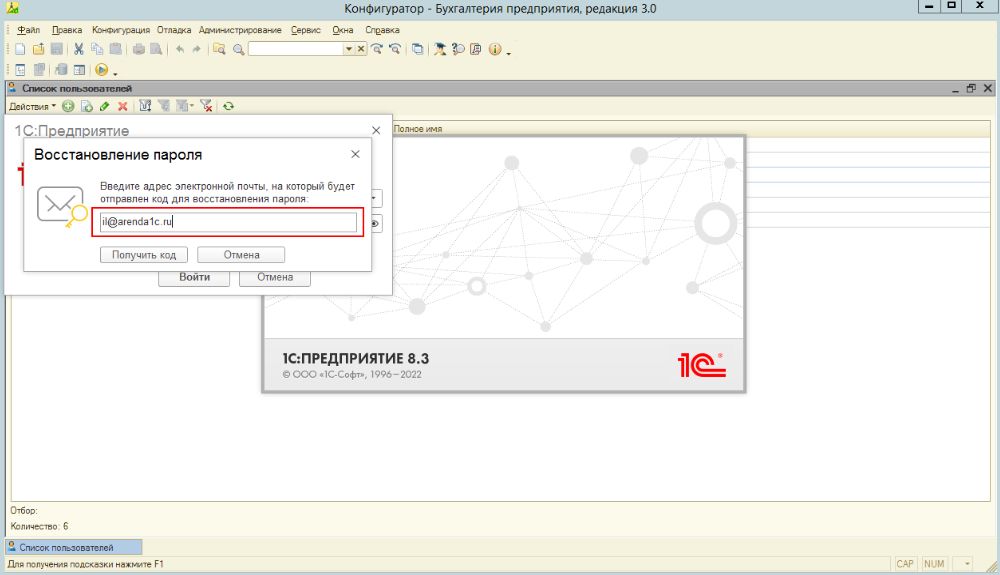The image size is (1000, 575).
Task: Open the information icon in the toolbar
Action: (x=495, y=49)
